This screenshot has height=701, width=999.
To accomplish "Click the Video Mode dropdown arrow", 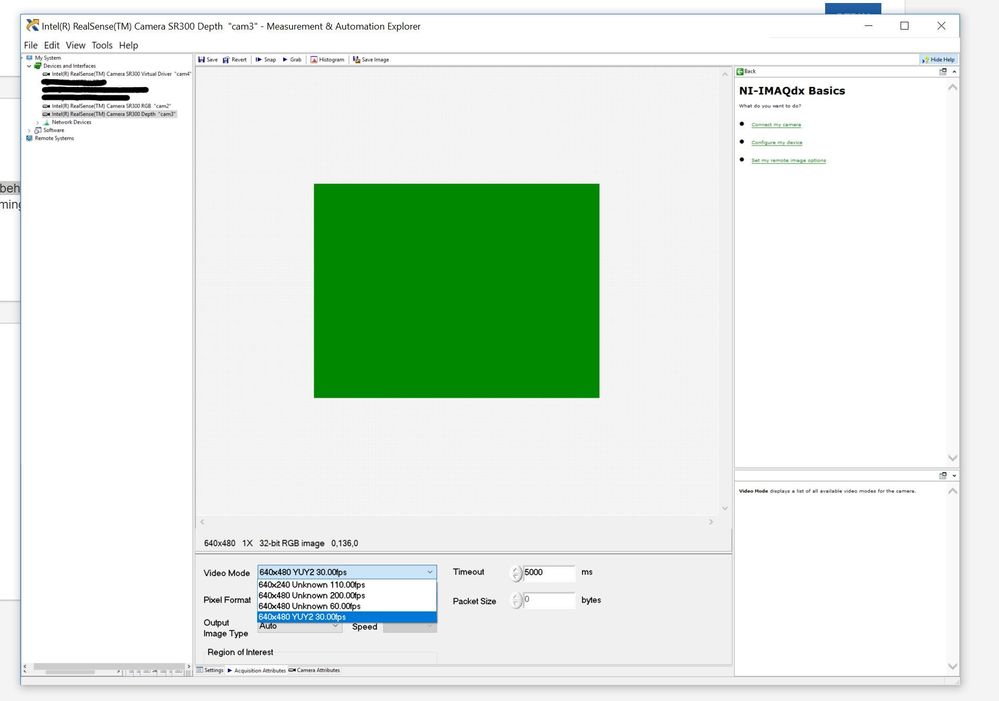I will click(430, 572).
